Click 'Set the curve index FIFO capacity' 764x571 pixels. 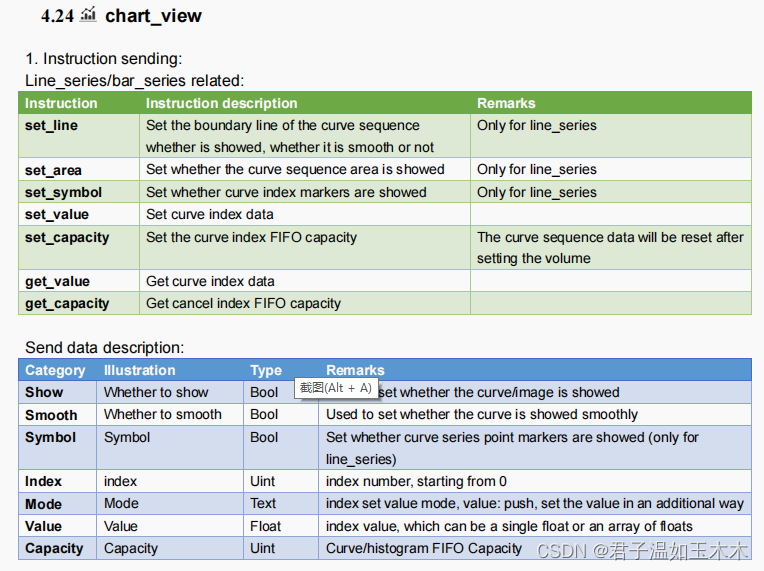pos(251,238)
